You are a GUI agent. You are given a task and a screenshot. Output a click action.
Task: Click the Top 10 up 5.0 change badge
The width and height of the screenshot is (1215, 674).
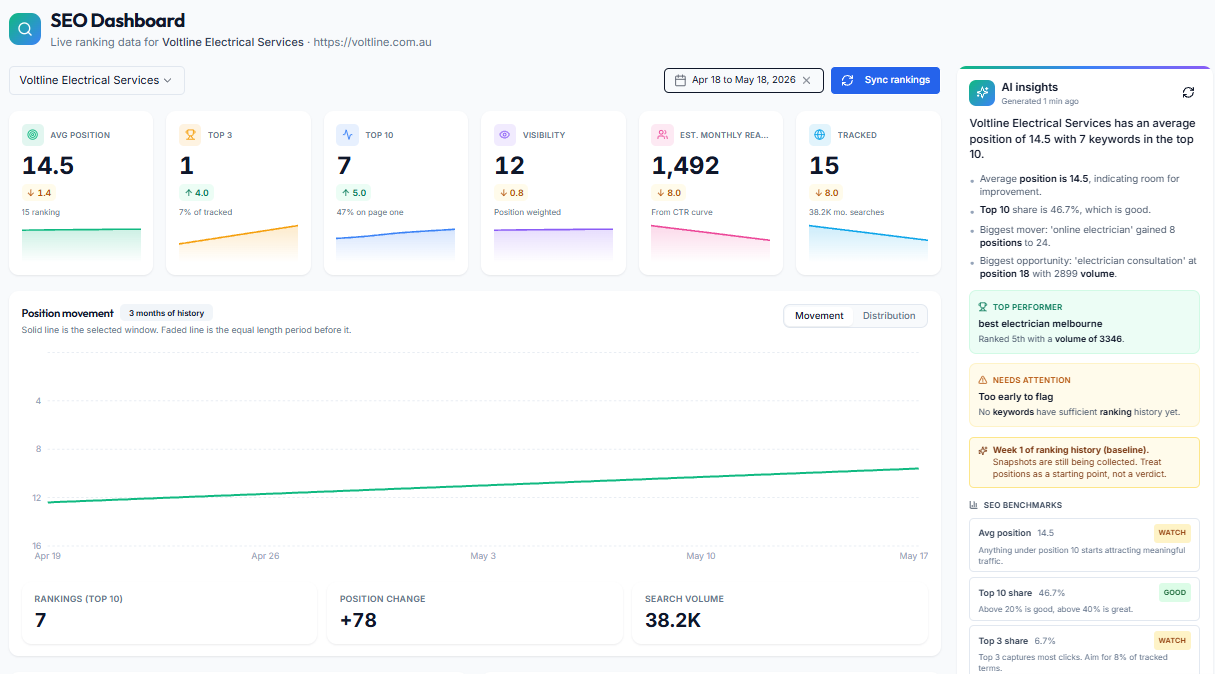tap(354, 193)
